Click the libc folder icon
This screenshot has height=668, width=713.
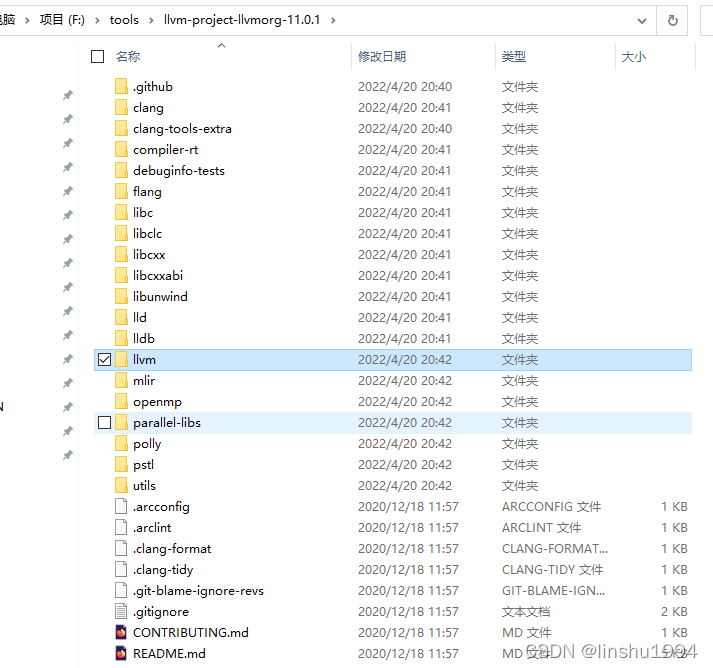[121, 212]
